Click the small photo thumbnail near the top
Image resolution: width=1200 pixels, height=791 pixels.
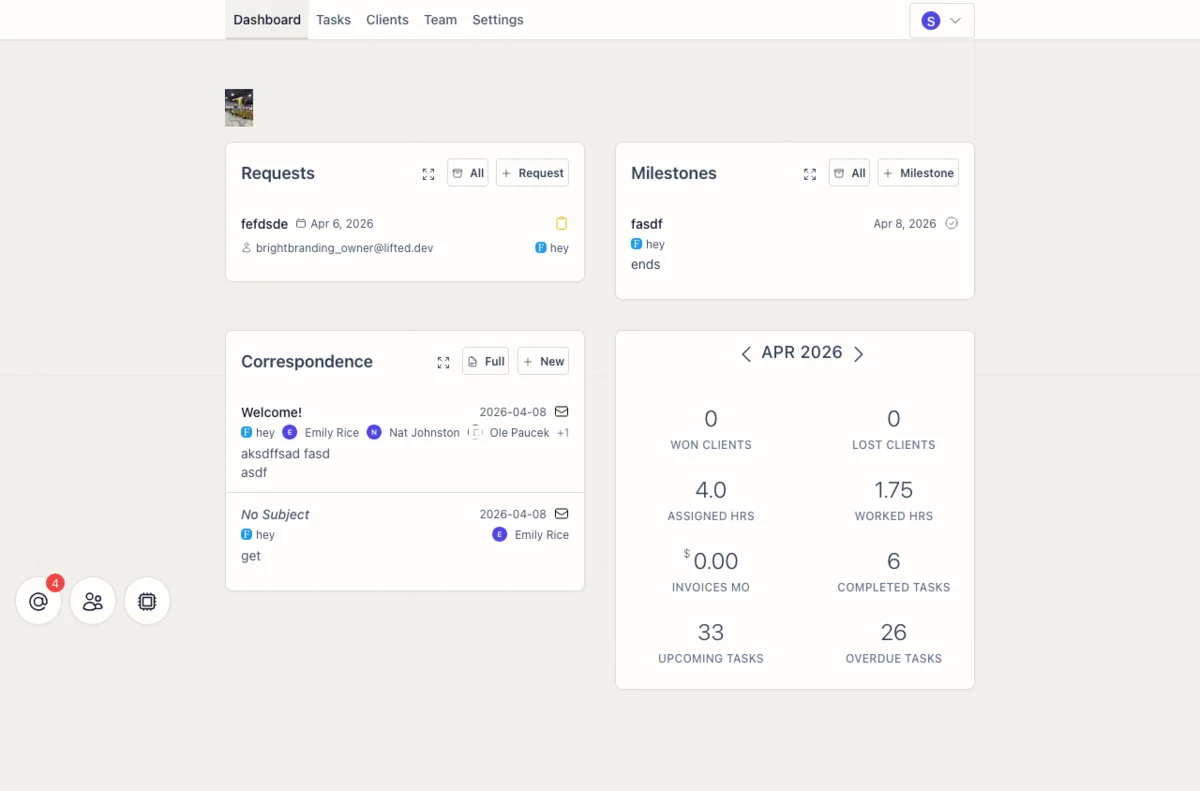click(238, 107)
